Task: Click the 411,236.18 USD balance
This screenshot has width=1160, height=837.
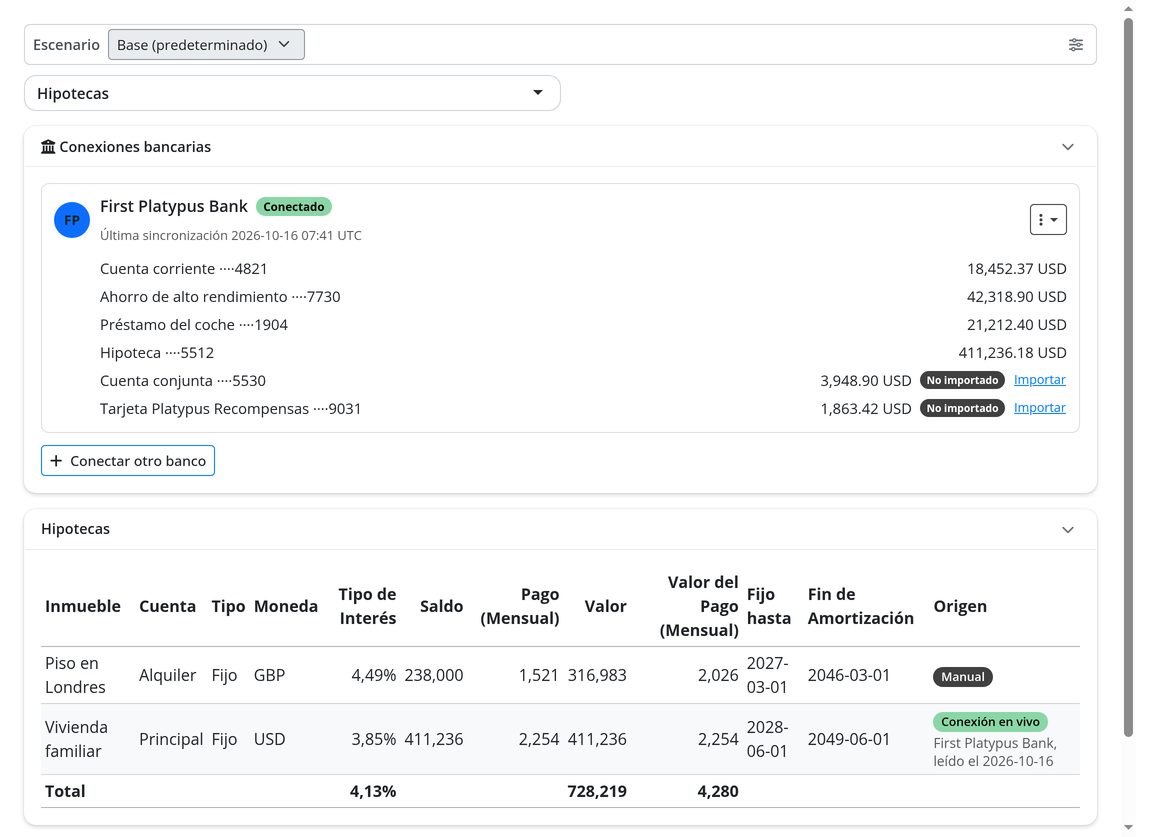Action: tap(1012, 353)
